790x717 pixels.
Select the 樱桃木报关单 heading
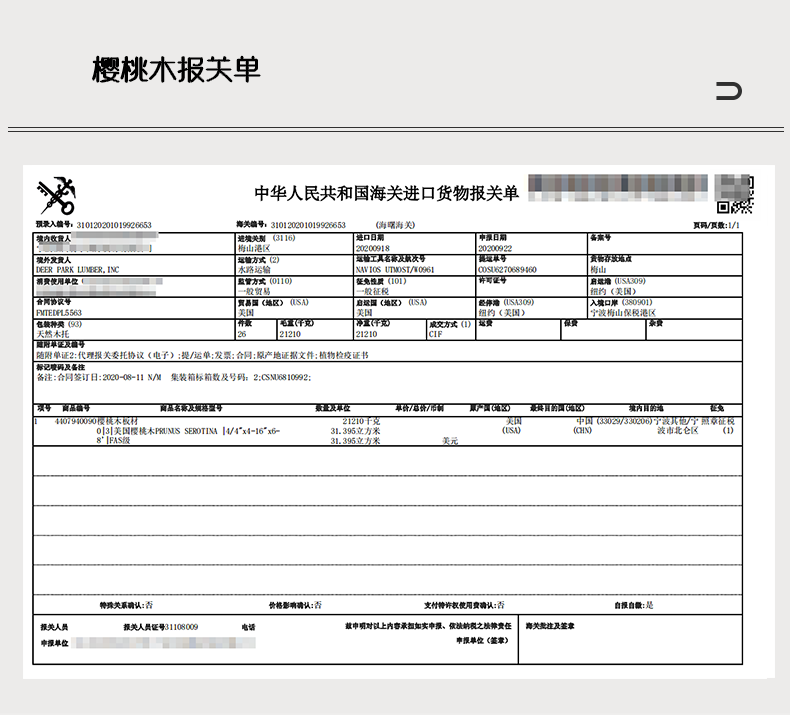click(176, 70)
